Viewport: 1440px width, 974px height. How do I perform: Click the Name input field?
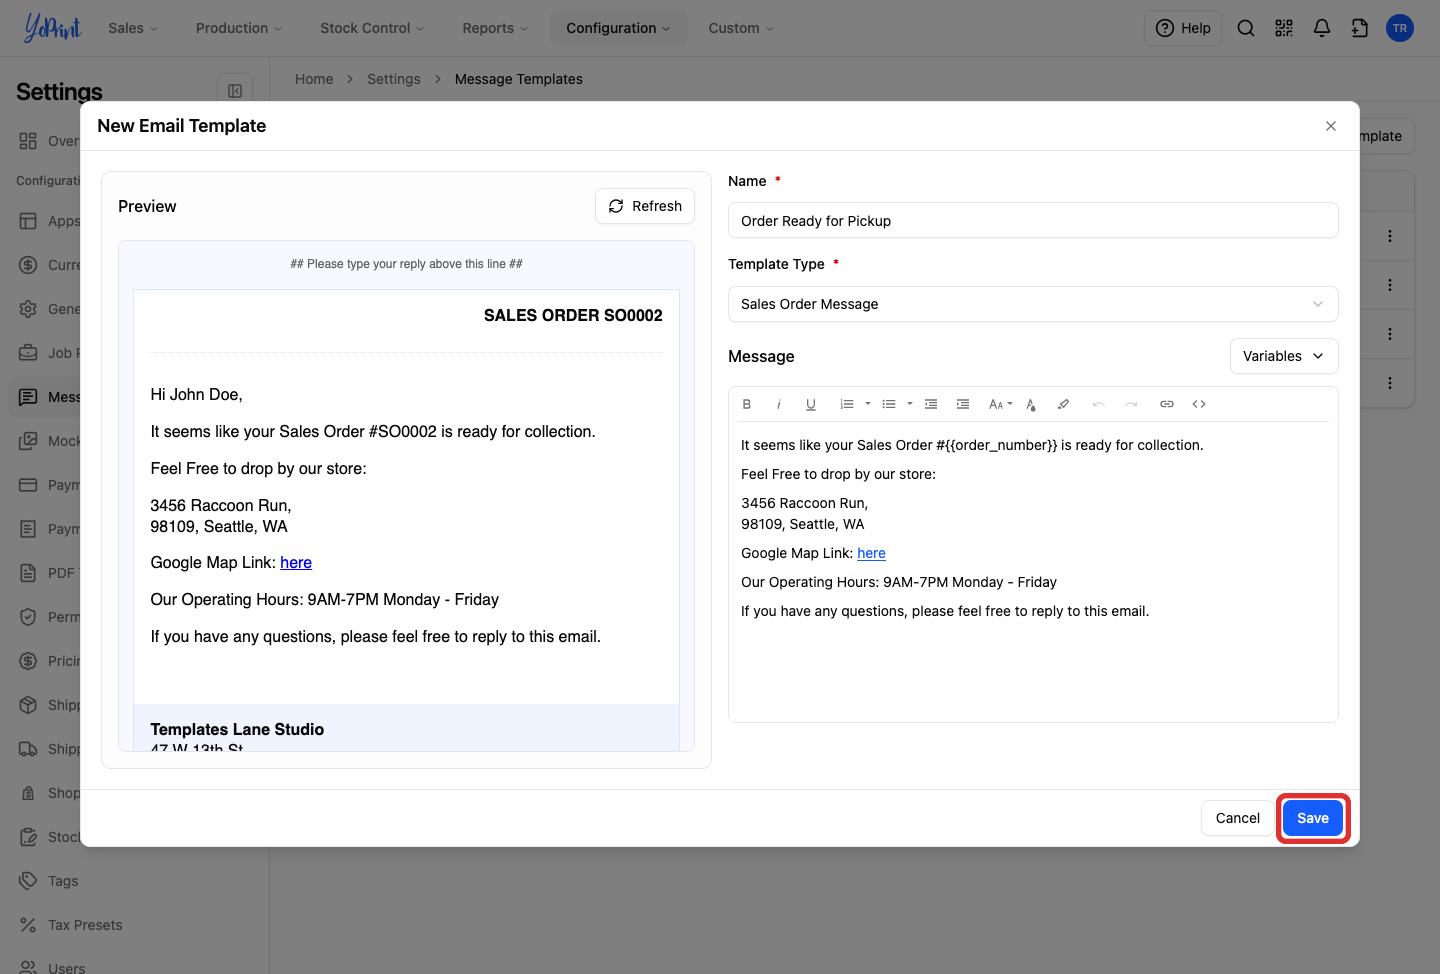[1033, 221]
